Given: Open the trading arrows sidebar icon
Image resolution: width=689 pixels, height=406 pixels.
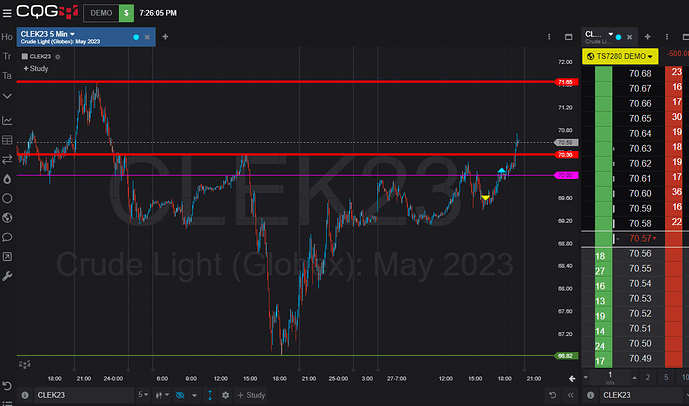Looking at the screenshot, I should pyautogui.click(x=7, y=159).
